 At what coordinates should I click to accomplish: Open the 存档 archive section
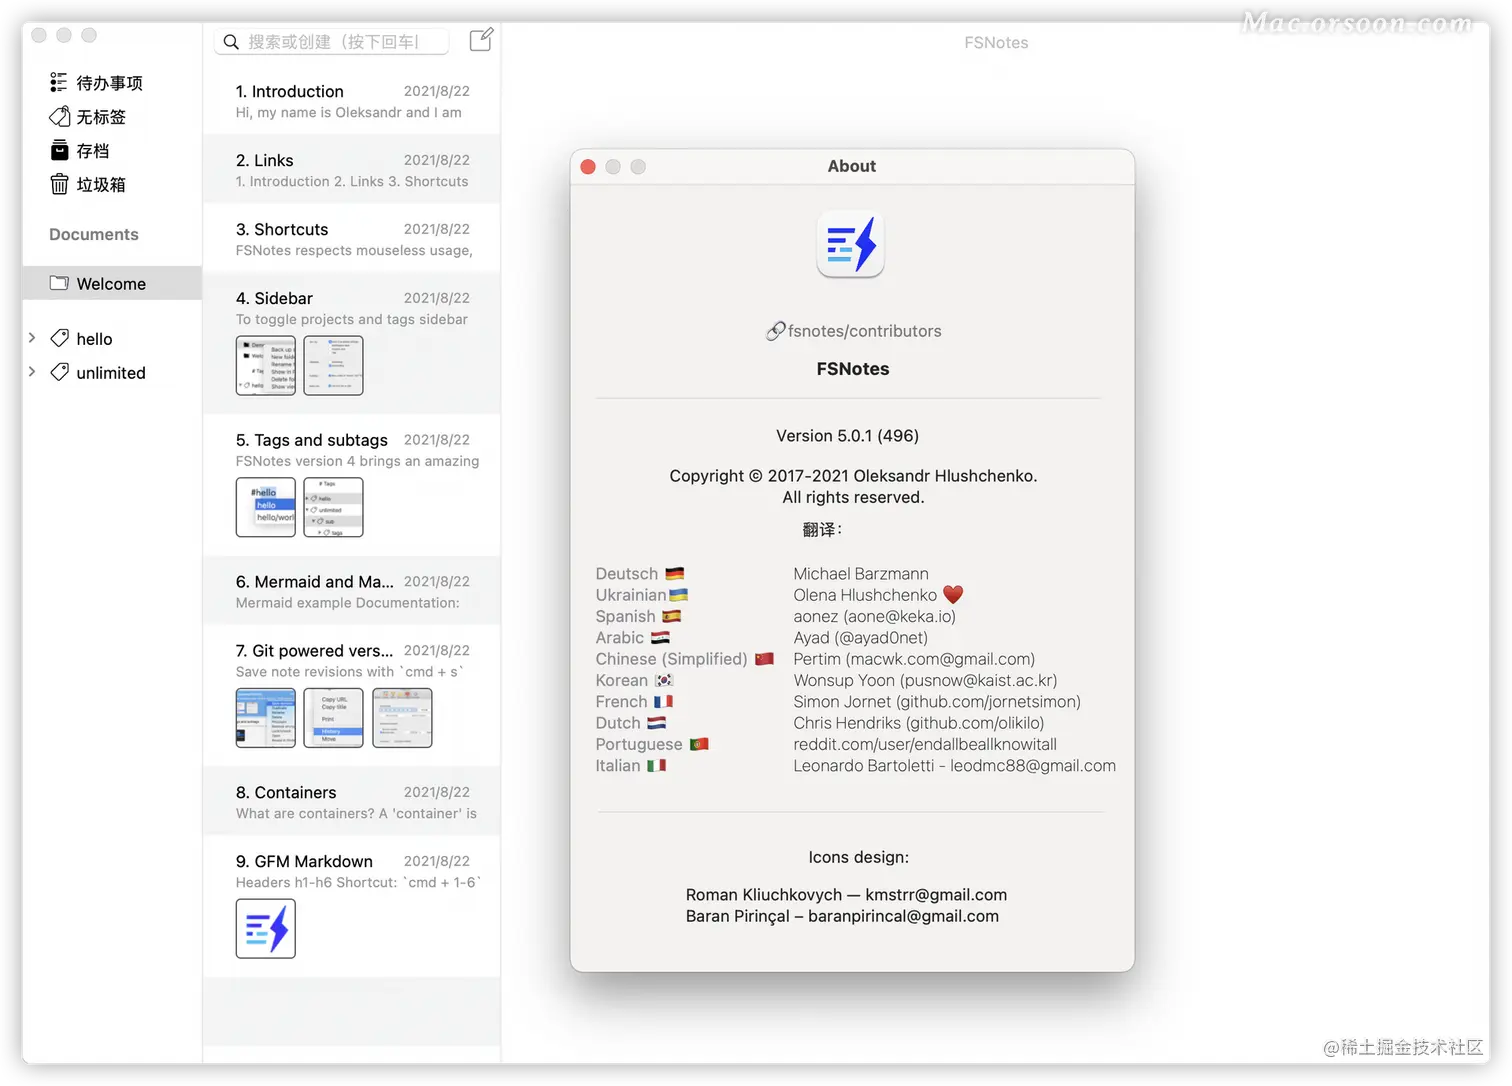click(x=93, y=151)
